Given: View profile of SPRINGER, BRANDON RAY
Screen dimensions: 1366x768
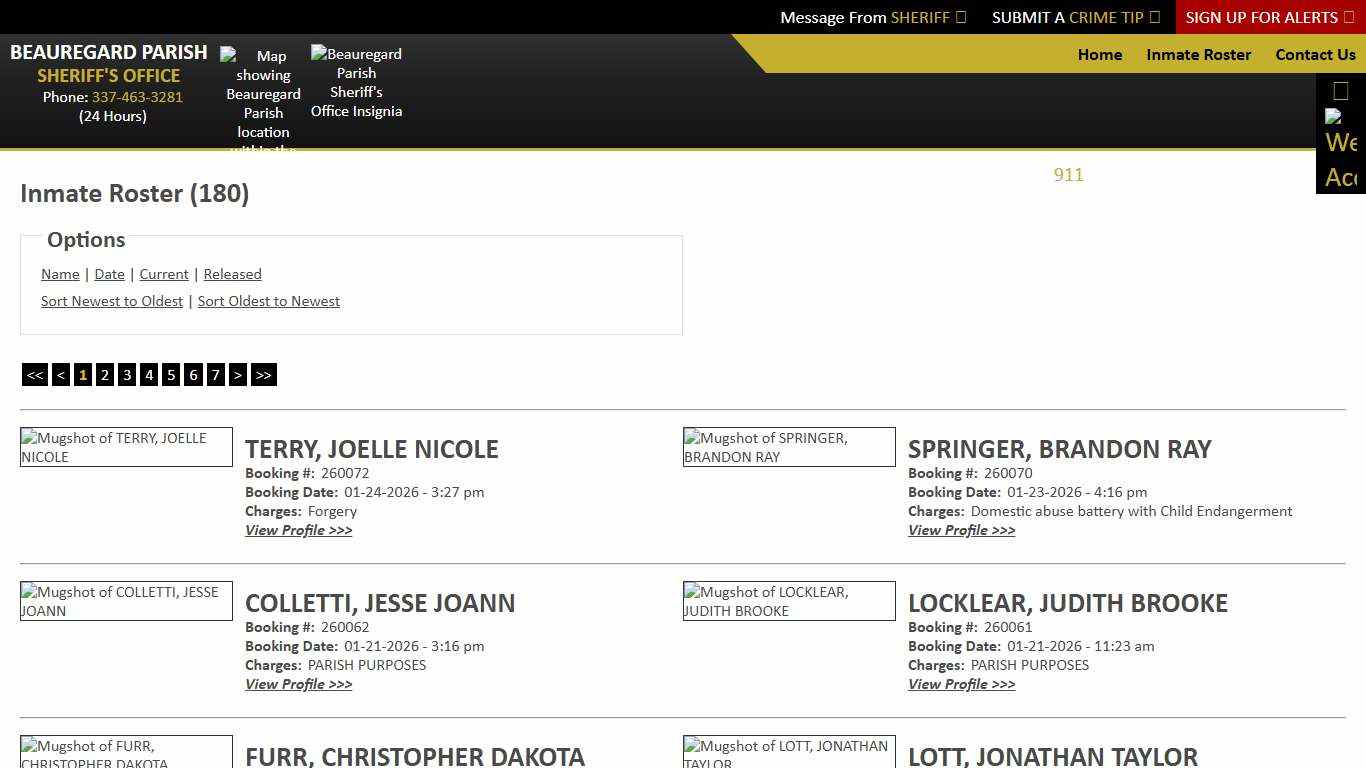Looking at the screenshot, I should pyautogui.click(x=961, y=530).
